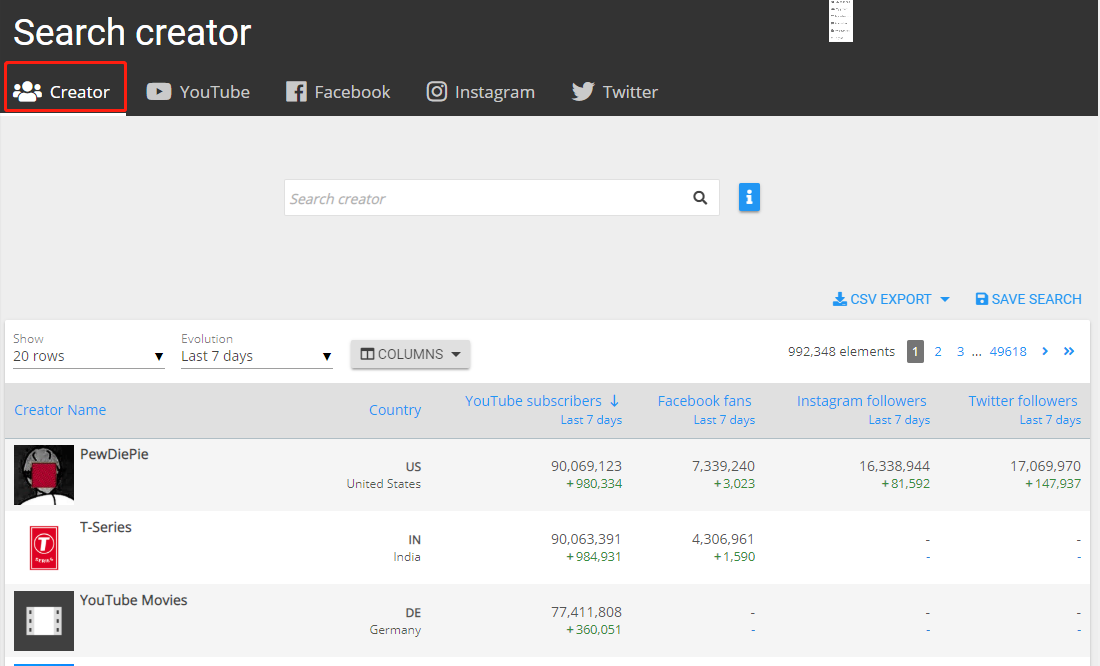Sort by YouTube subscribers column
Screen dimensions: 1100x666
coord(533,401)
